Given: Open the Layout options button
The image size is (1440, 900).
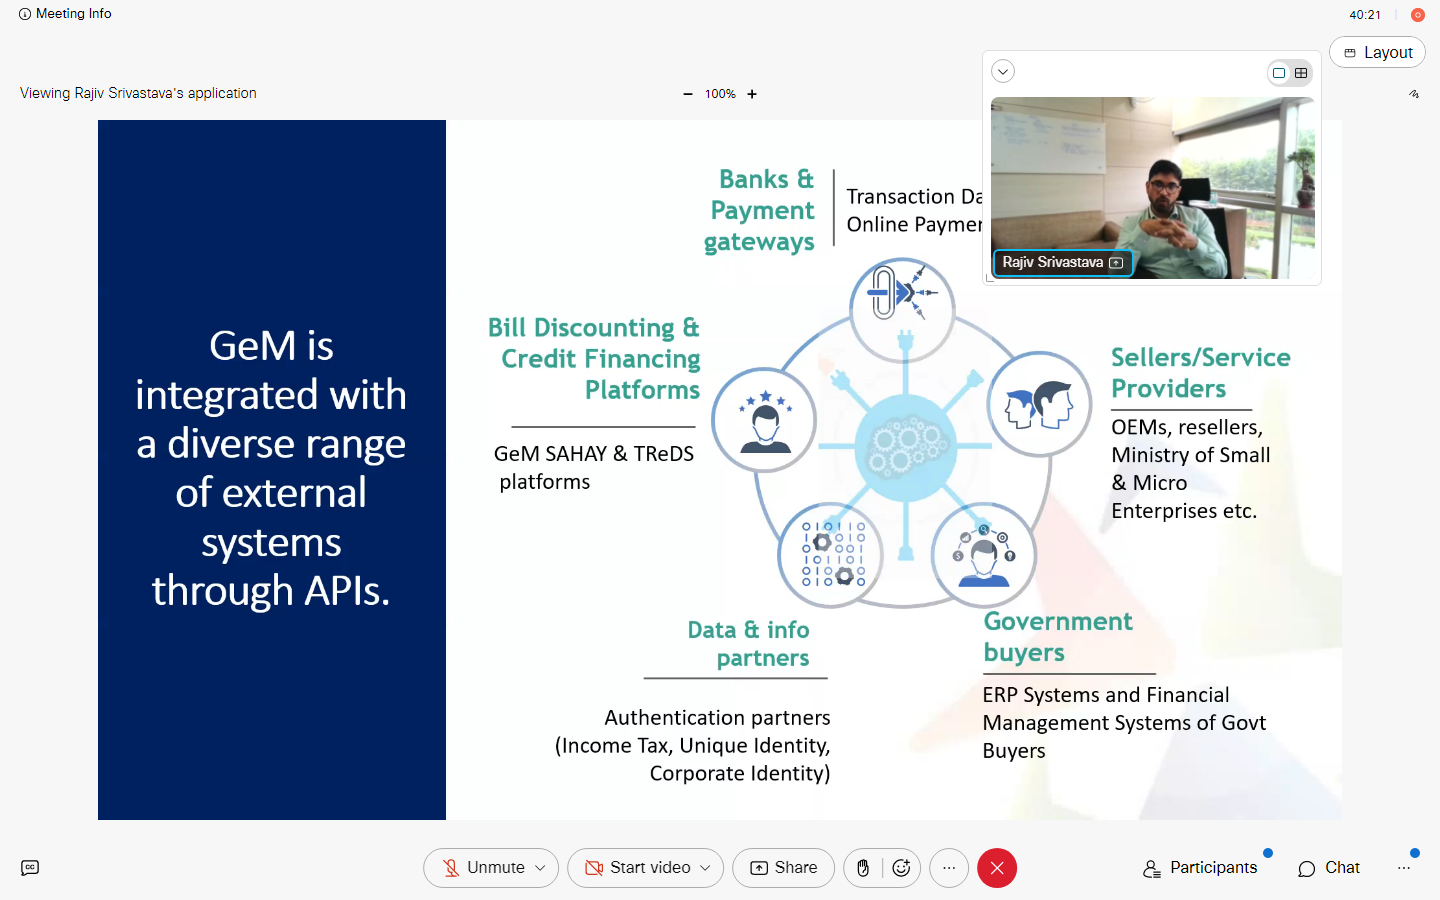Looking at the screenshot, I should click(x=1377, y=52).
